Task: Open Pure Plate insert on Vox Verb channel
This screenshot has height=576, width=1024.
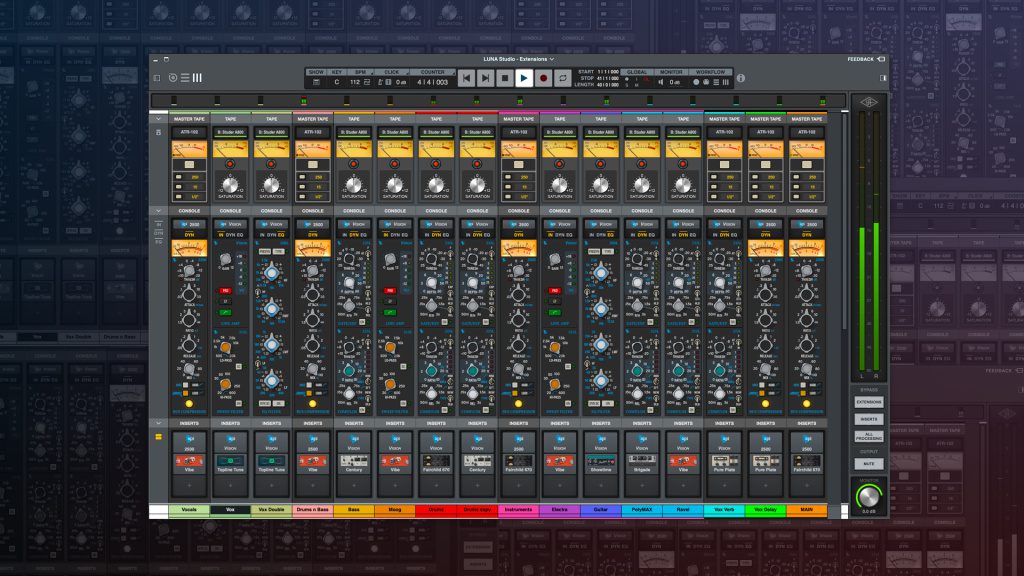Action: [724, 462]
